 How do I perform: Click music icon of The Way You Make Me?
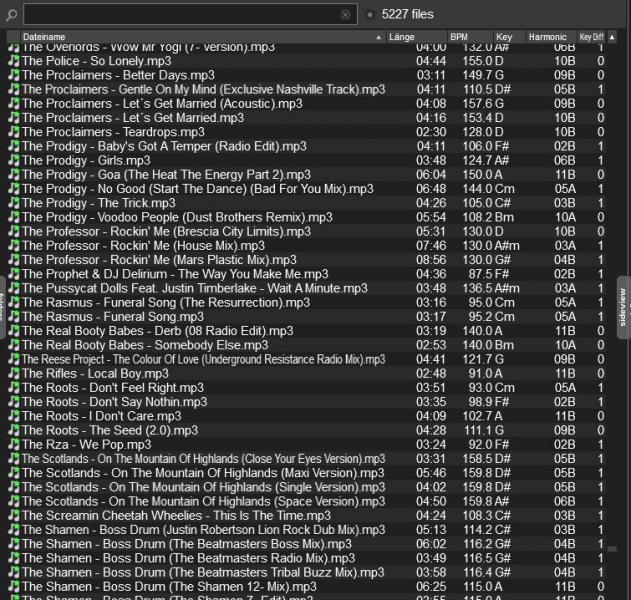[14, 274]
